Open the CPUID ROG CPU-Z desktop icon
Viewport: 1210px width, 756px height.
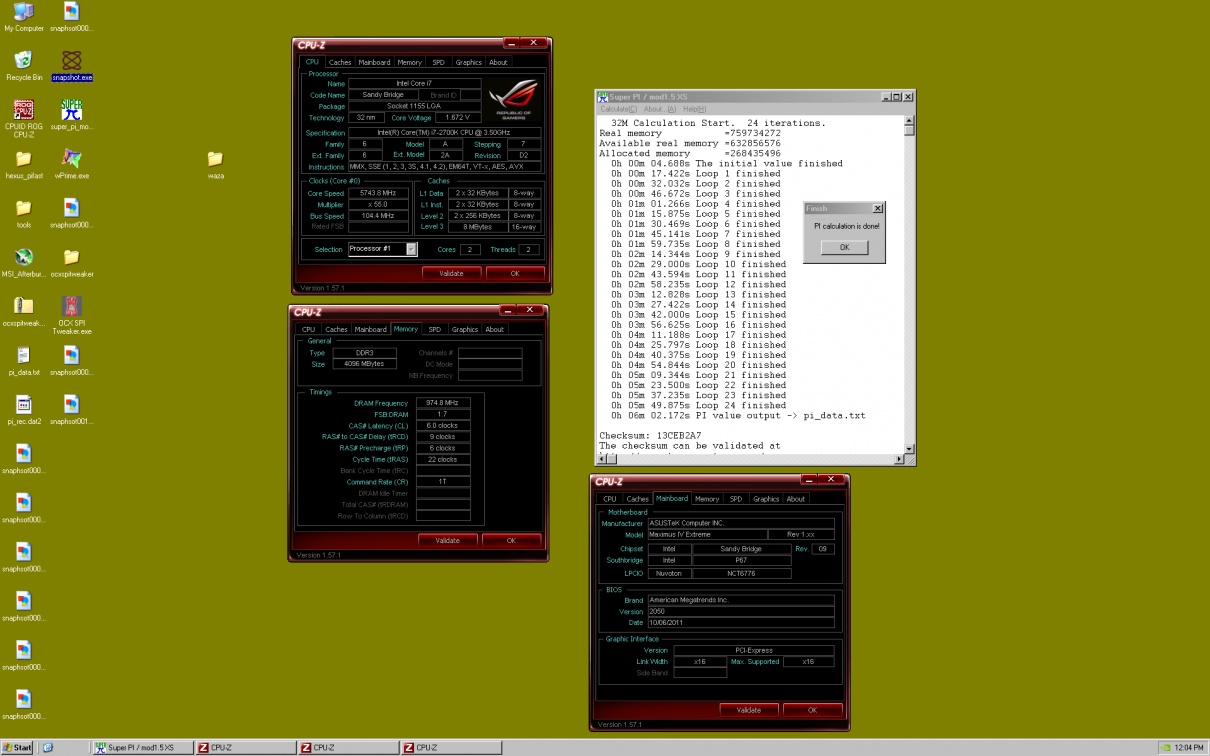pyautogui.click(x=23, y=110)
